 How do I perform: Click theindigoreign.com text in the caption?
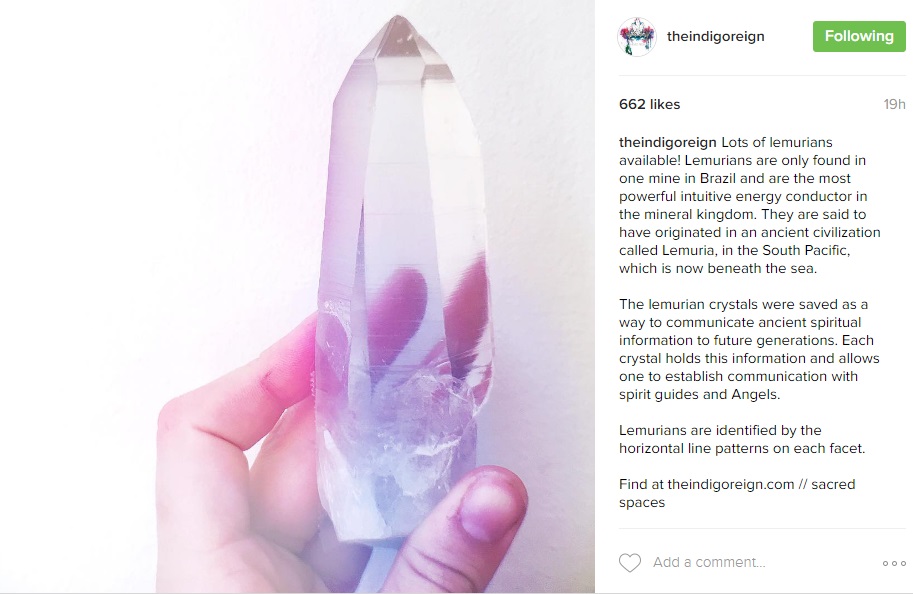[730, 484]
